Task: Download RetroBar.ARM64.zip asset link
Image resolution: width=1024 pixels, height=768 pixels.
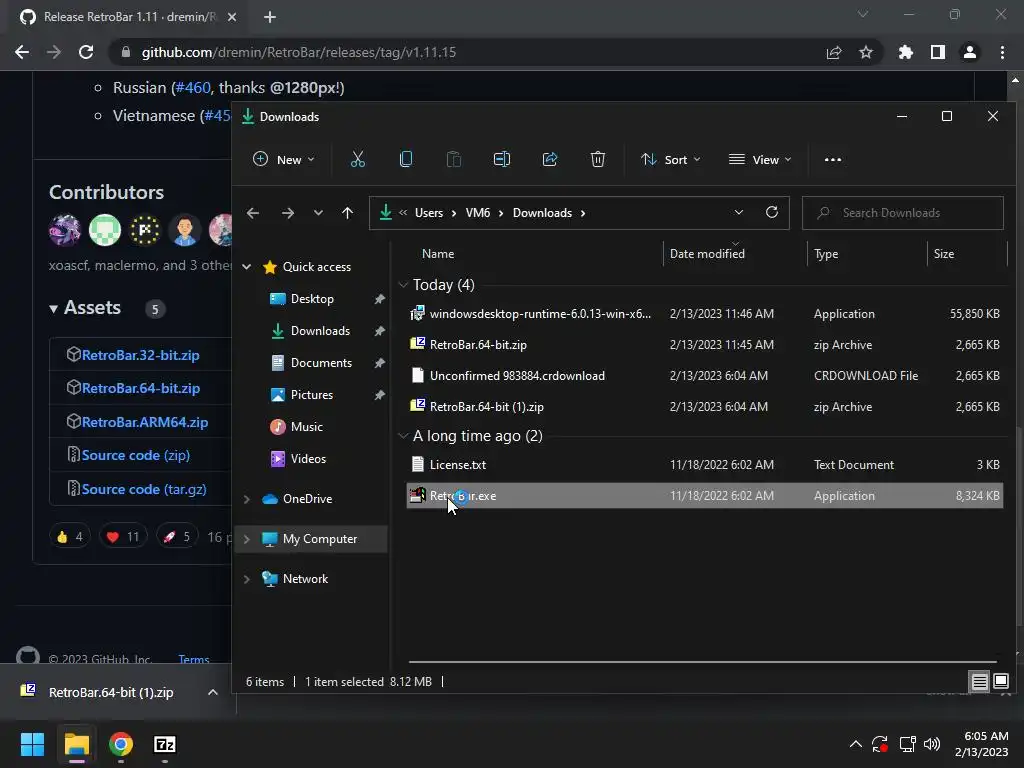Action: (x=145, y=422)
